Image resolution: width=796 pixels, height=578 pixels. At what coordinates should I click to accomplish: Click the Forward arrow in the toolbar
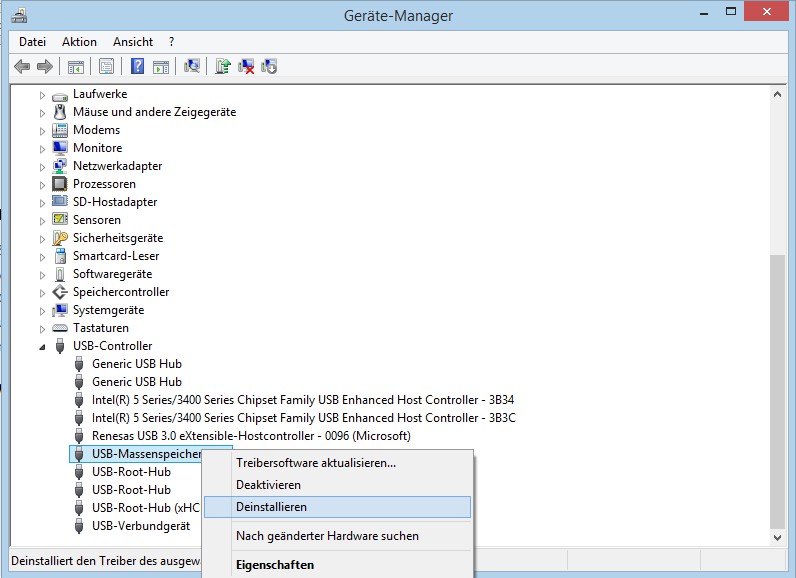[x=44, y=67]
